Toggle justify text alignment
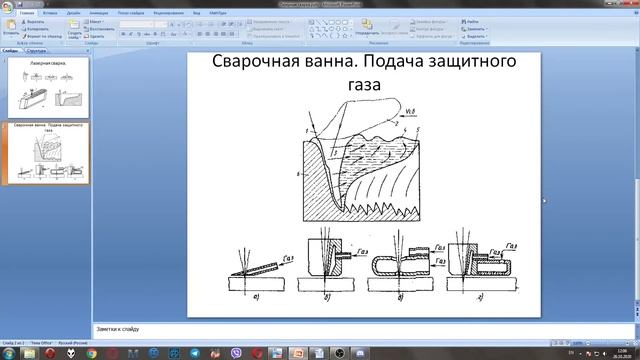The width and height of the screenshot is (640, 360). point(224,34)
